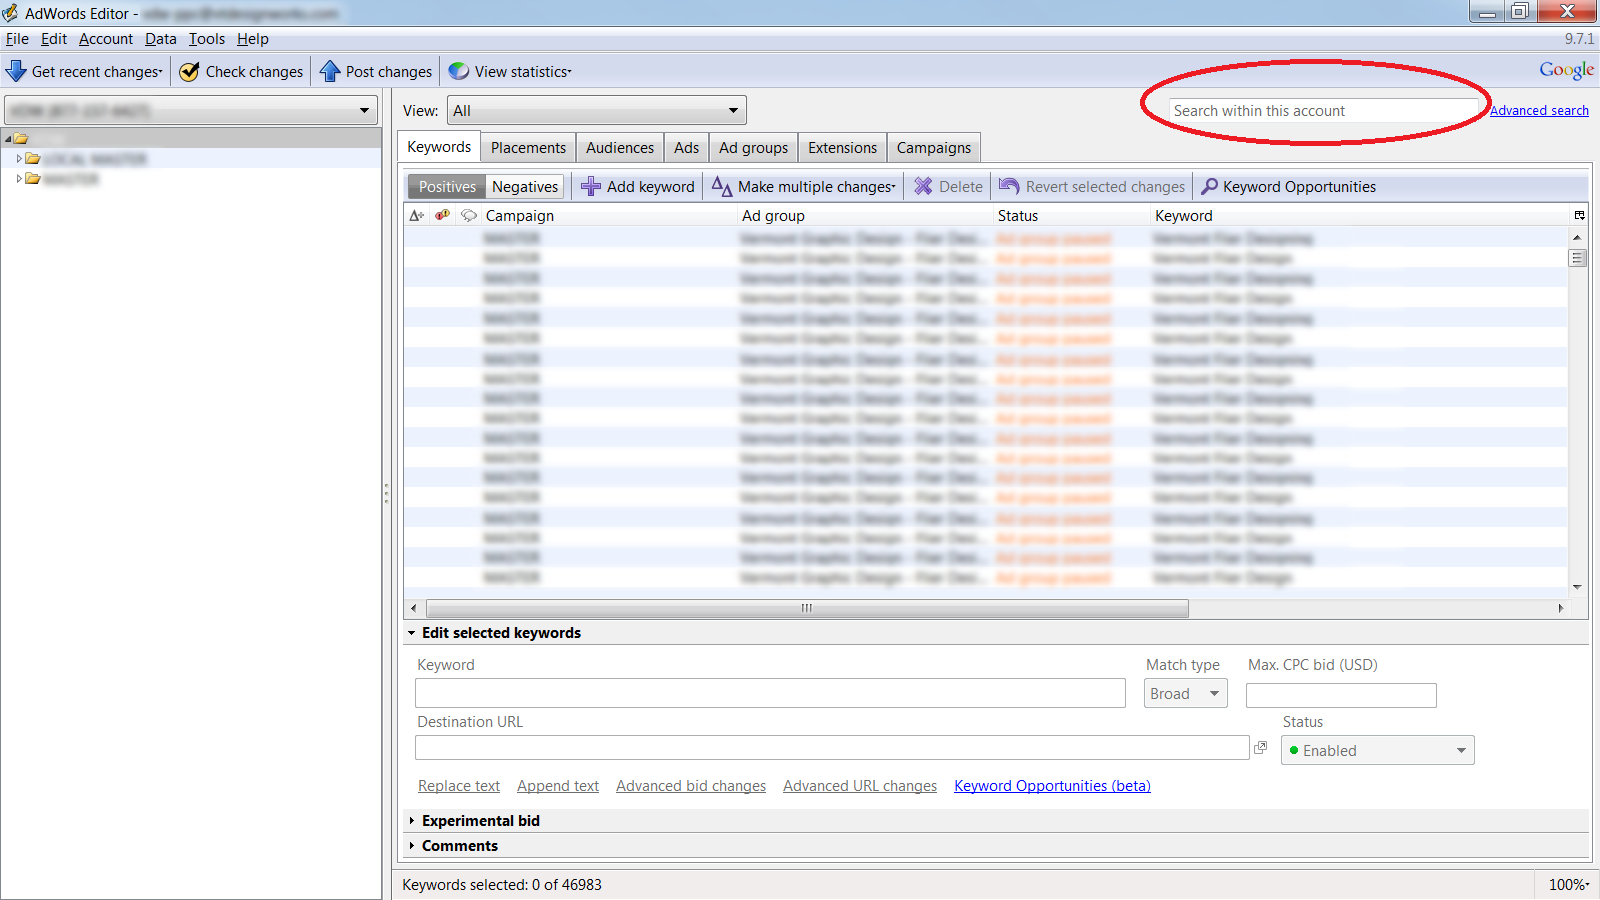
Task: Sort by the Status column header
Action: 1072,215
